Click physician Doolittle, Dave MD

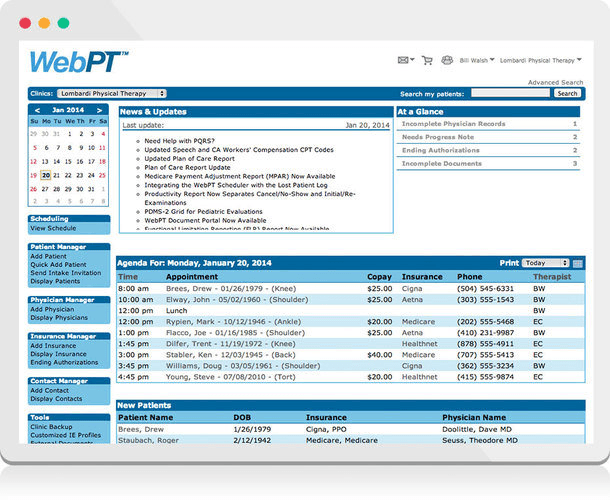coord(477,429)
